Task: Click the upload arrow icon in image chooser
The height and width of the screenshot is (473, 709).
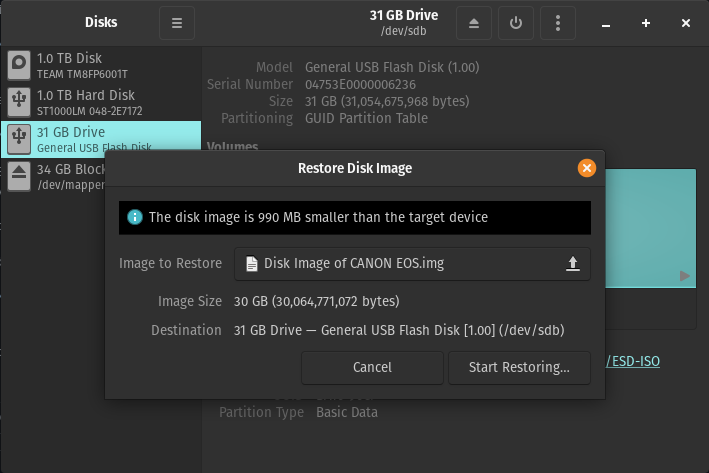Action: tap(573, 264)
